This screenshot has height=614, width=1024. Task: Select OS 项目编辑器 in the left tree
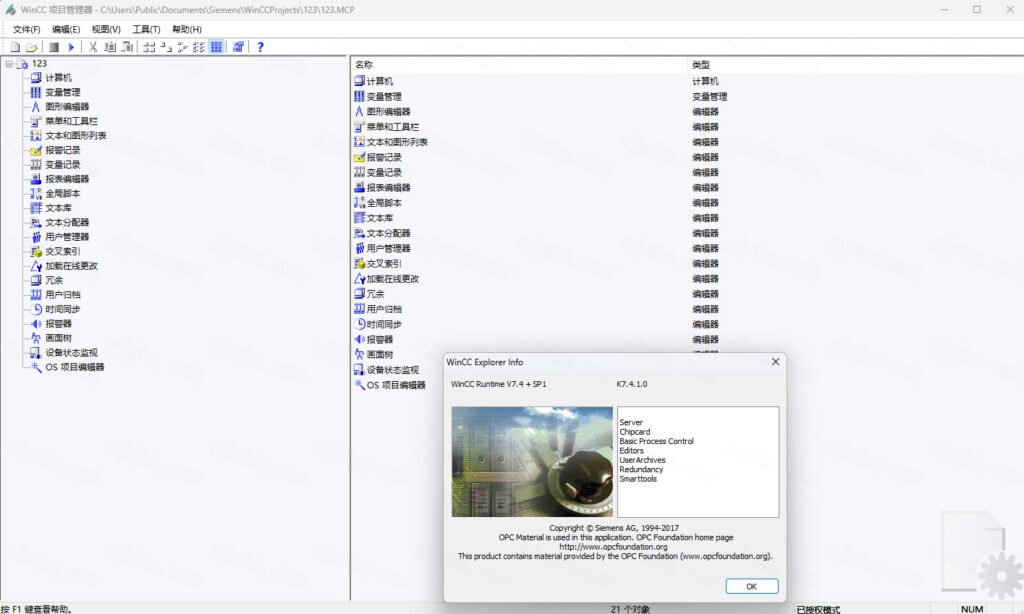[74, 367]
